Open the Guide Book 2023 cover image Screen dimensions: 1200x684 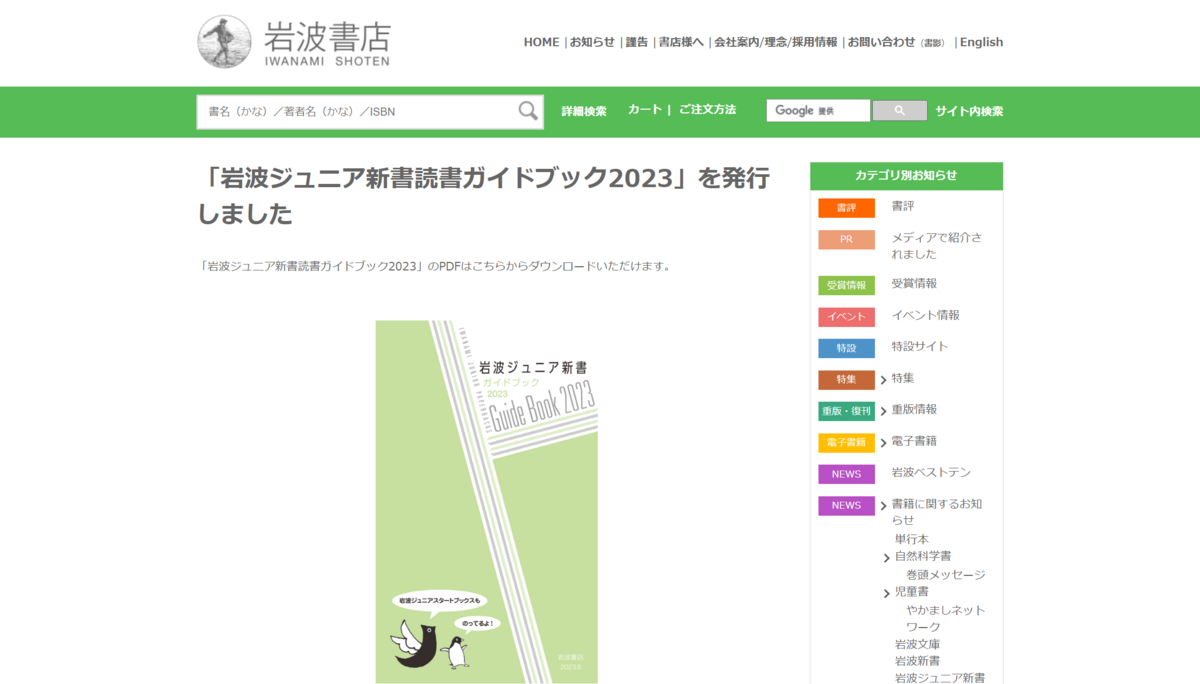click(x=487, y=502)
